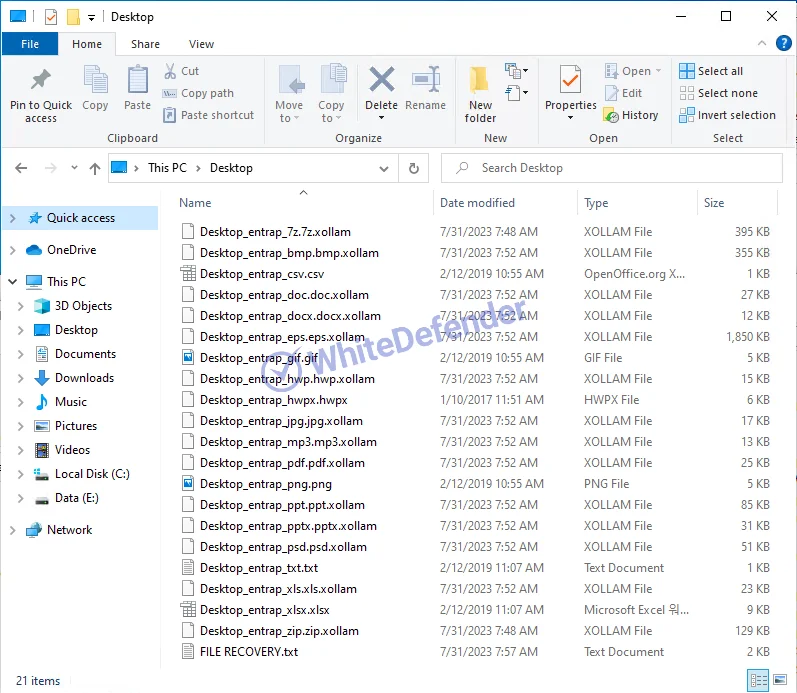Viewport: 797px width, 693px height.
Task: Open the Help question mark icon
Action: 784,44
